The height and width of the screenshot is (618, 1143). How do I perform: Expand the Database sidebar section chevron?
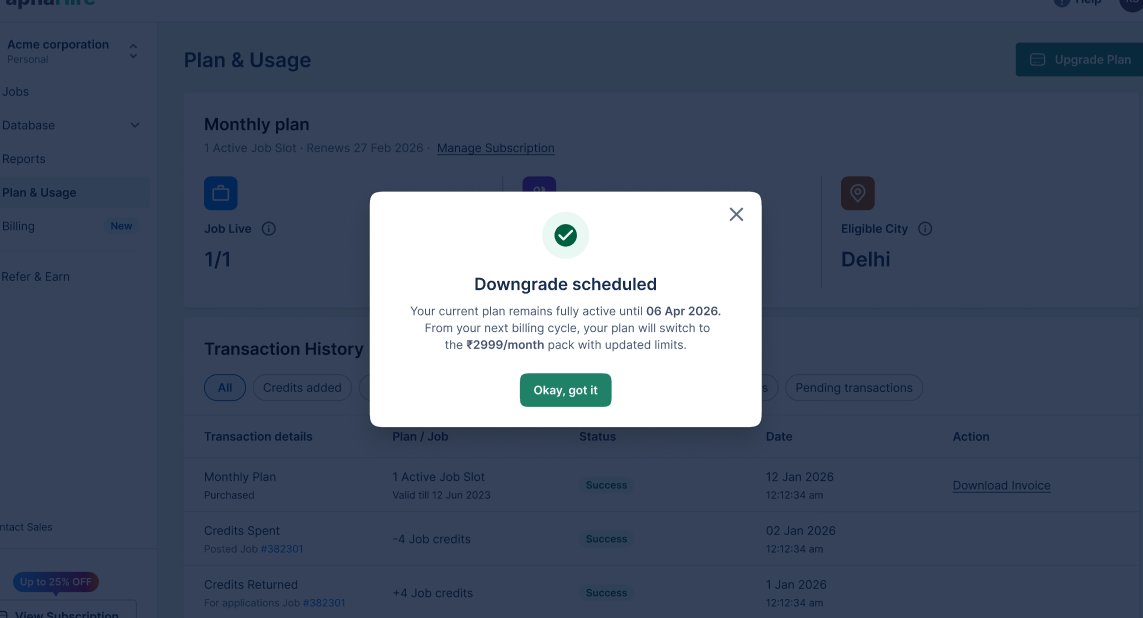click(135, 125)
